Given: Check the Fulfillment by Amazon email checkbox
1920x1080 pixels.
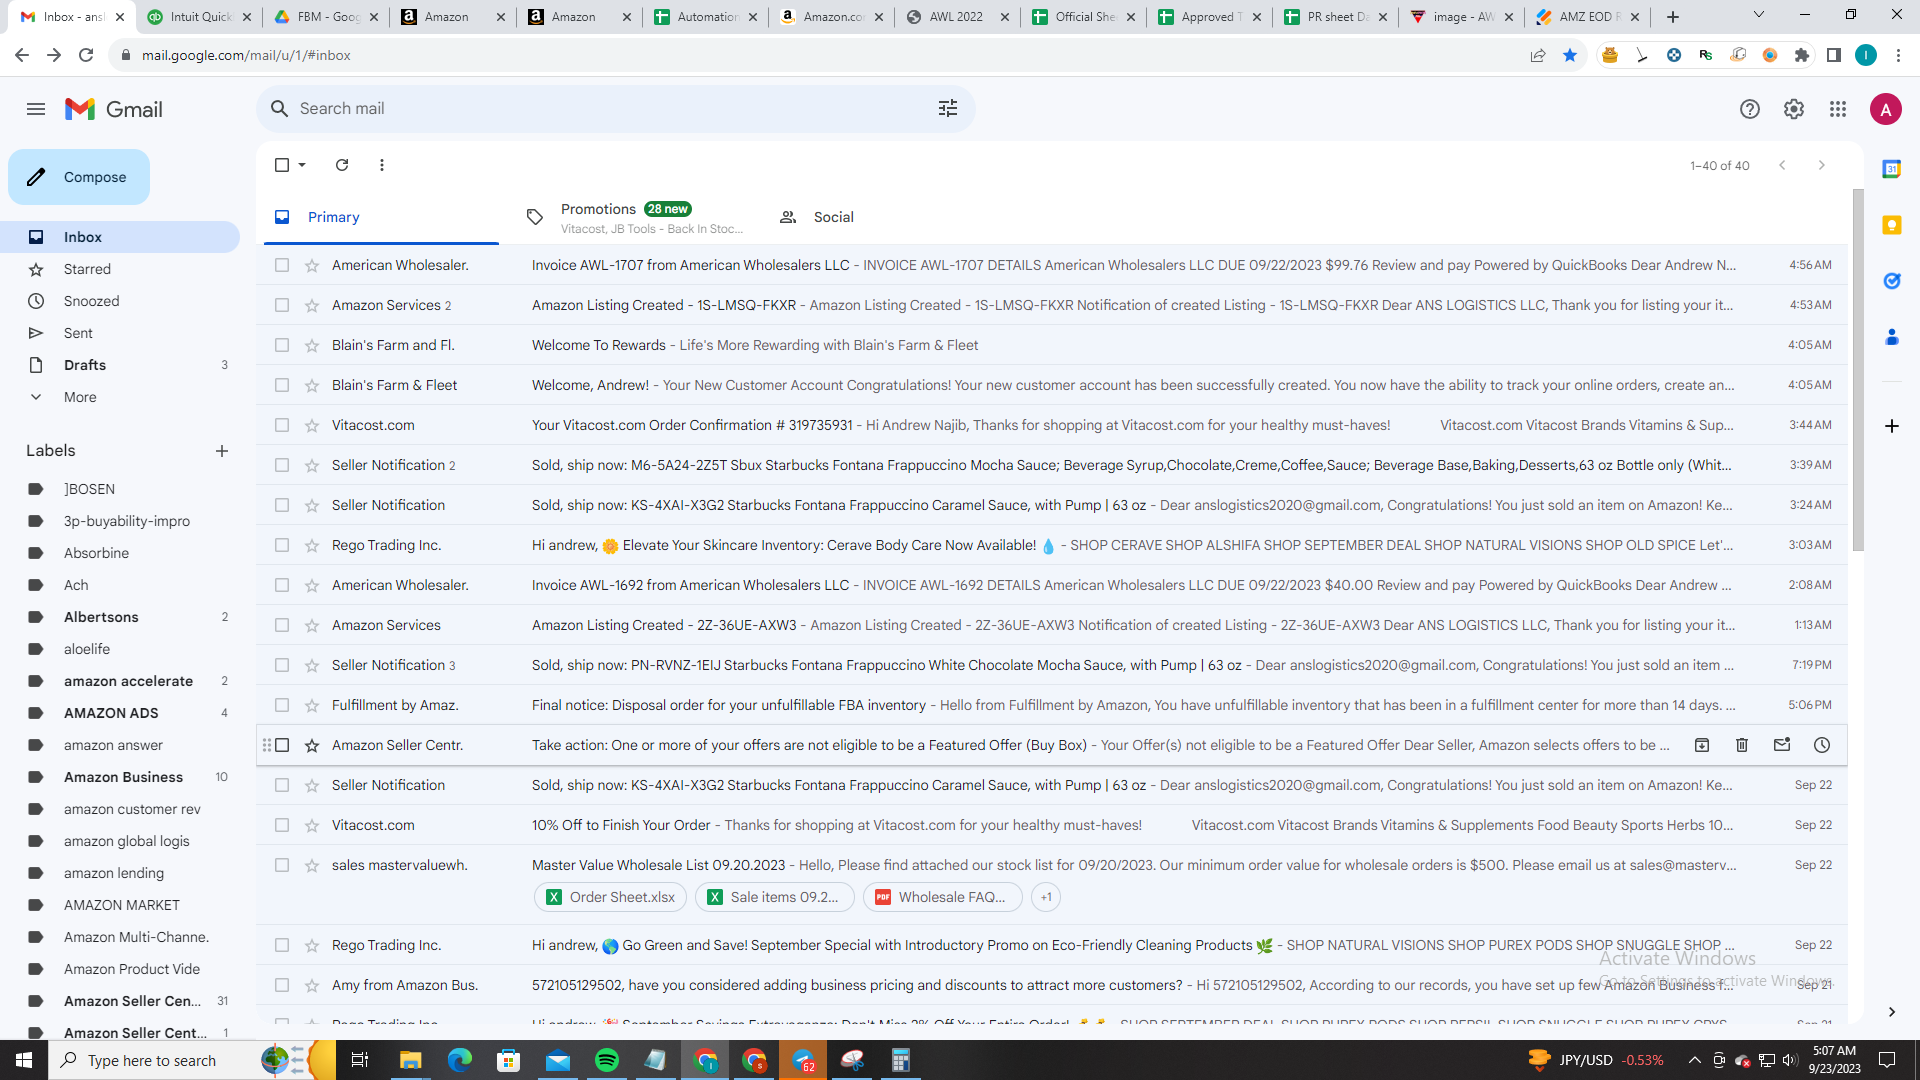Looking at the screenshot, I should (282, 705).
